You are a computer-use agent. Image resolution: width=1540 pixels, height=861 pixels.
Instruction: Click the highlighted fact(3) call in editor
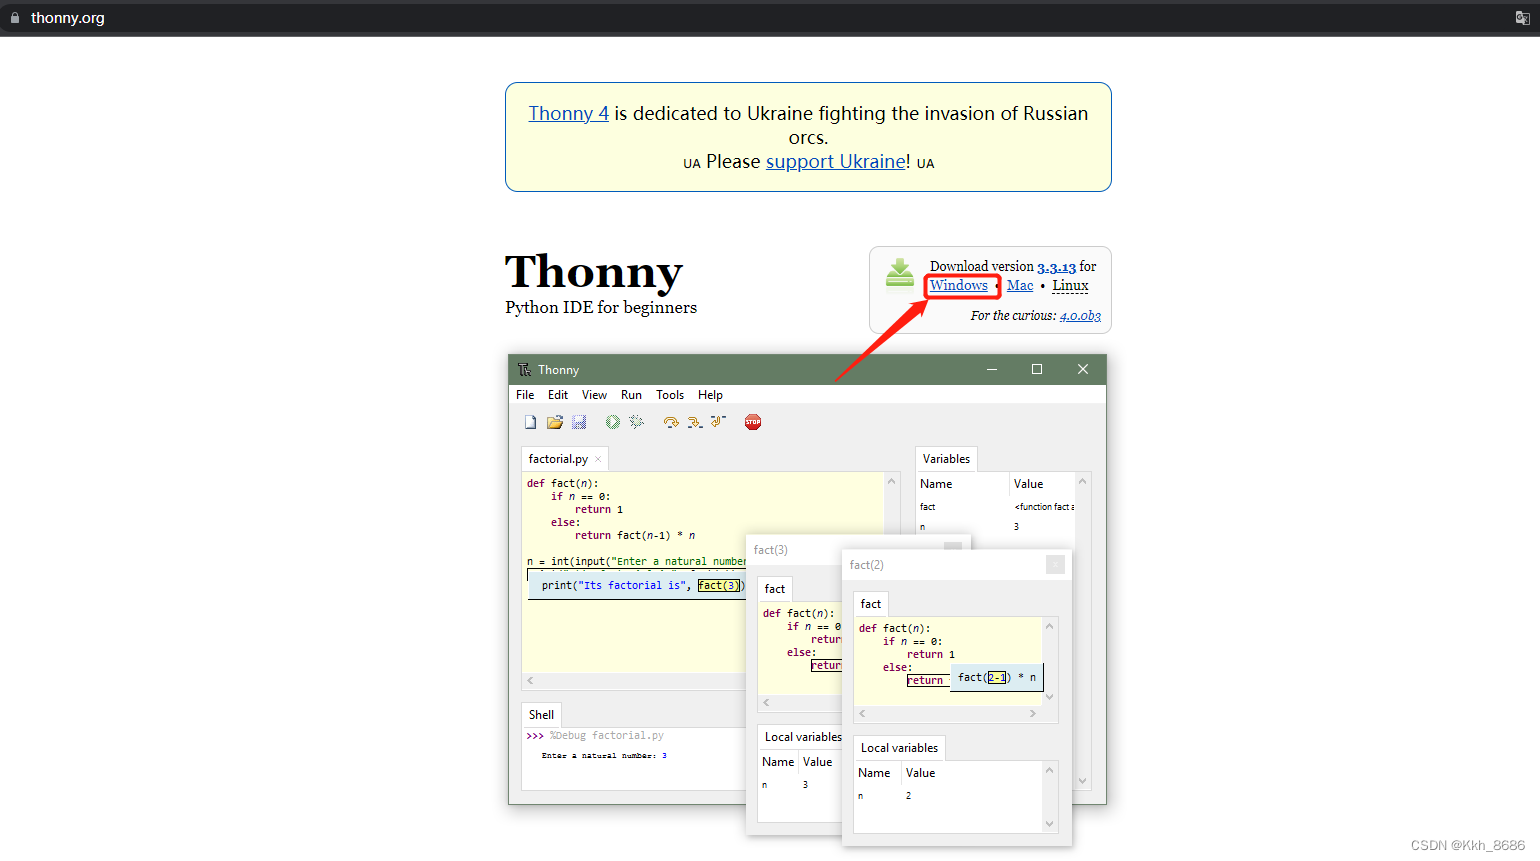[719, 585]
